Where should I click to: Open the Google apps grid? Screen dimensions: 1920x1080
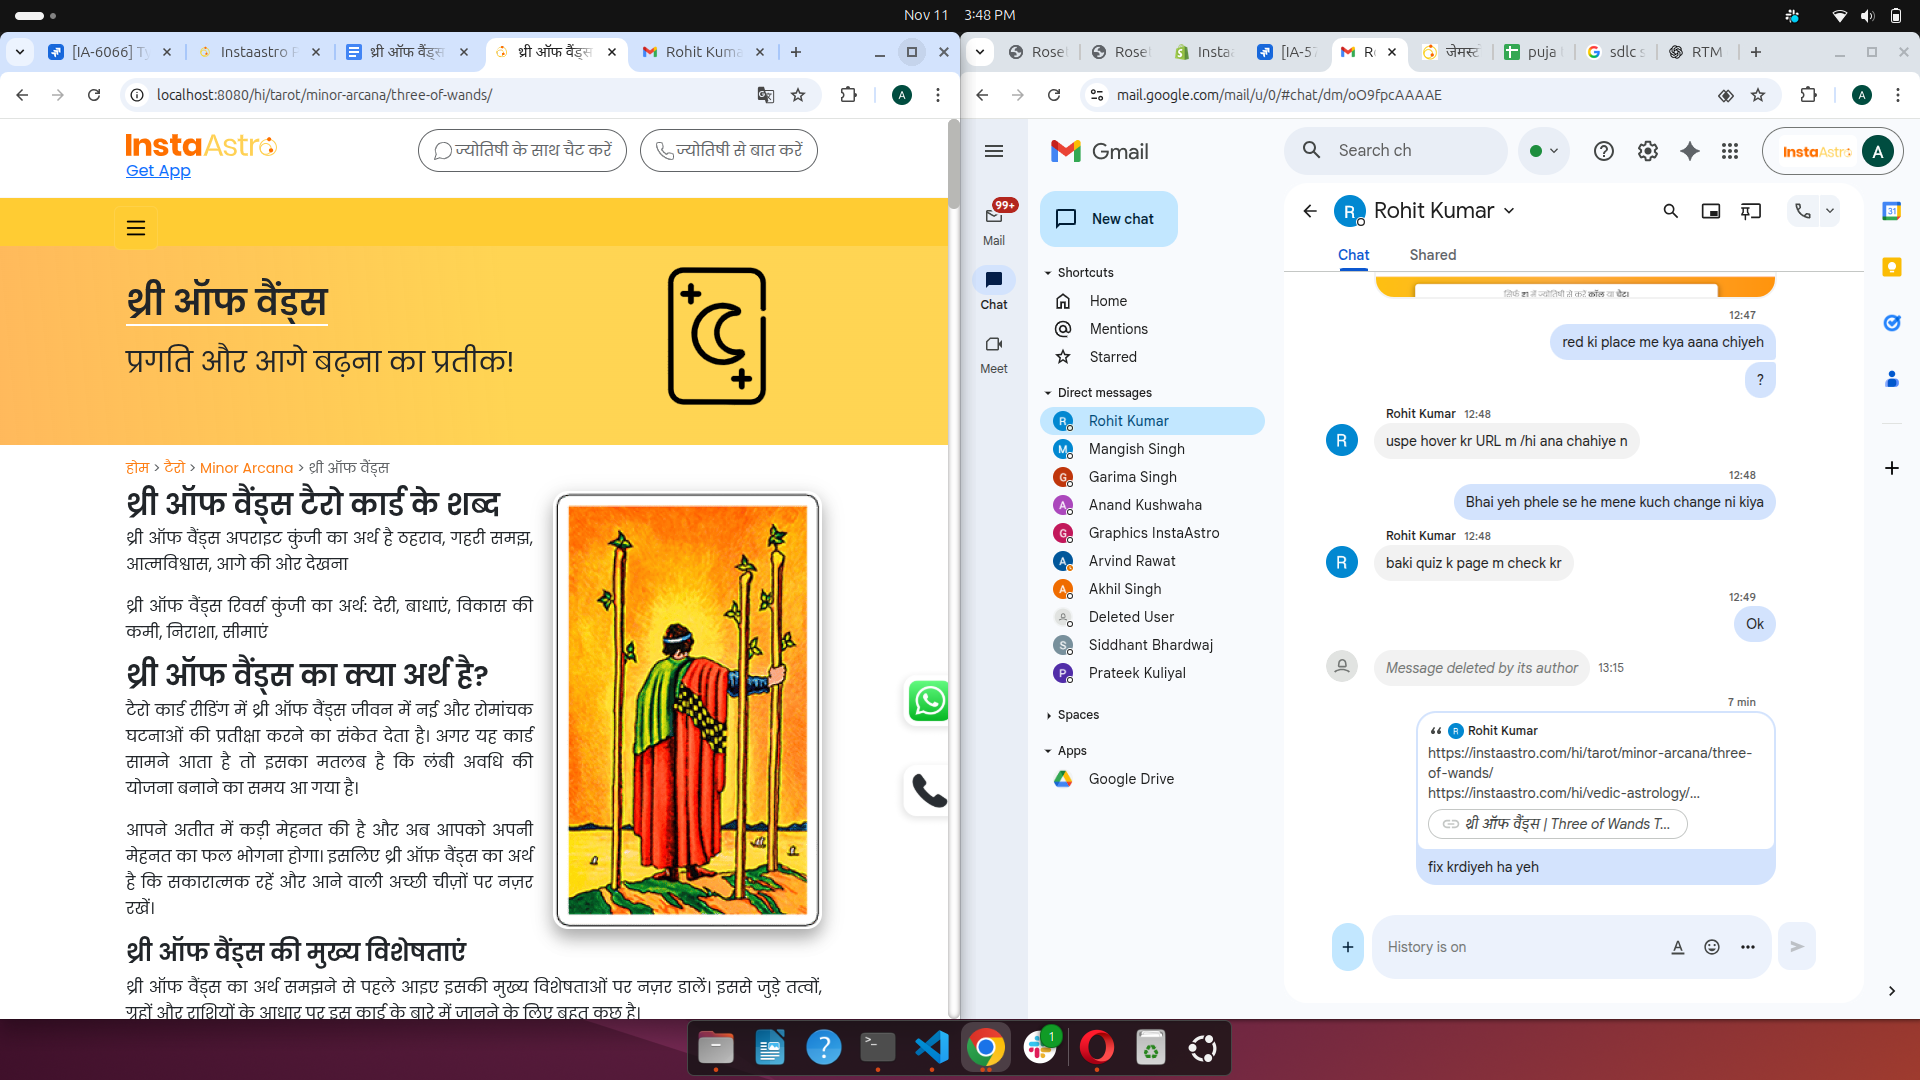(1730, 151)
